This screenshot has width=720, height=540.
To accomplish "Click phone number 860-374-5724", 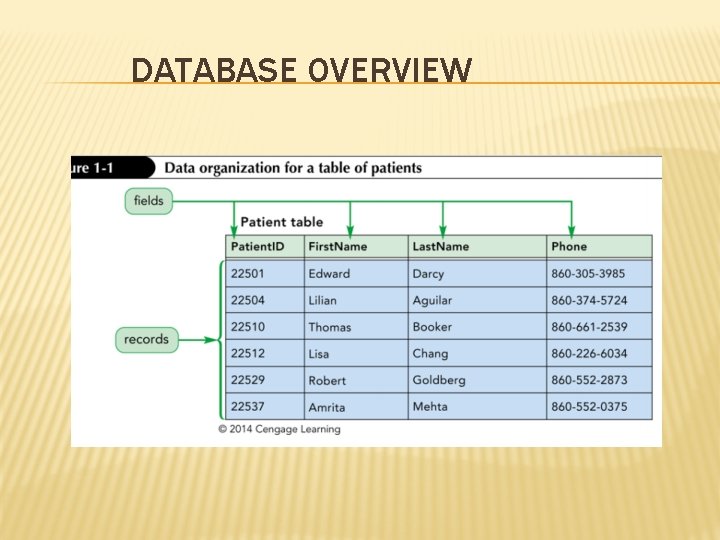I will 599,300.
